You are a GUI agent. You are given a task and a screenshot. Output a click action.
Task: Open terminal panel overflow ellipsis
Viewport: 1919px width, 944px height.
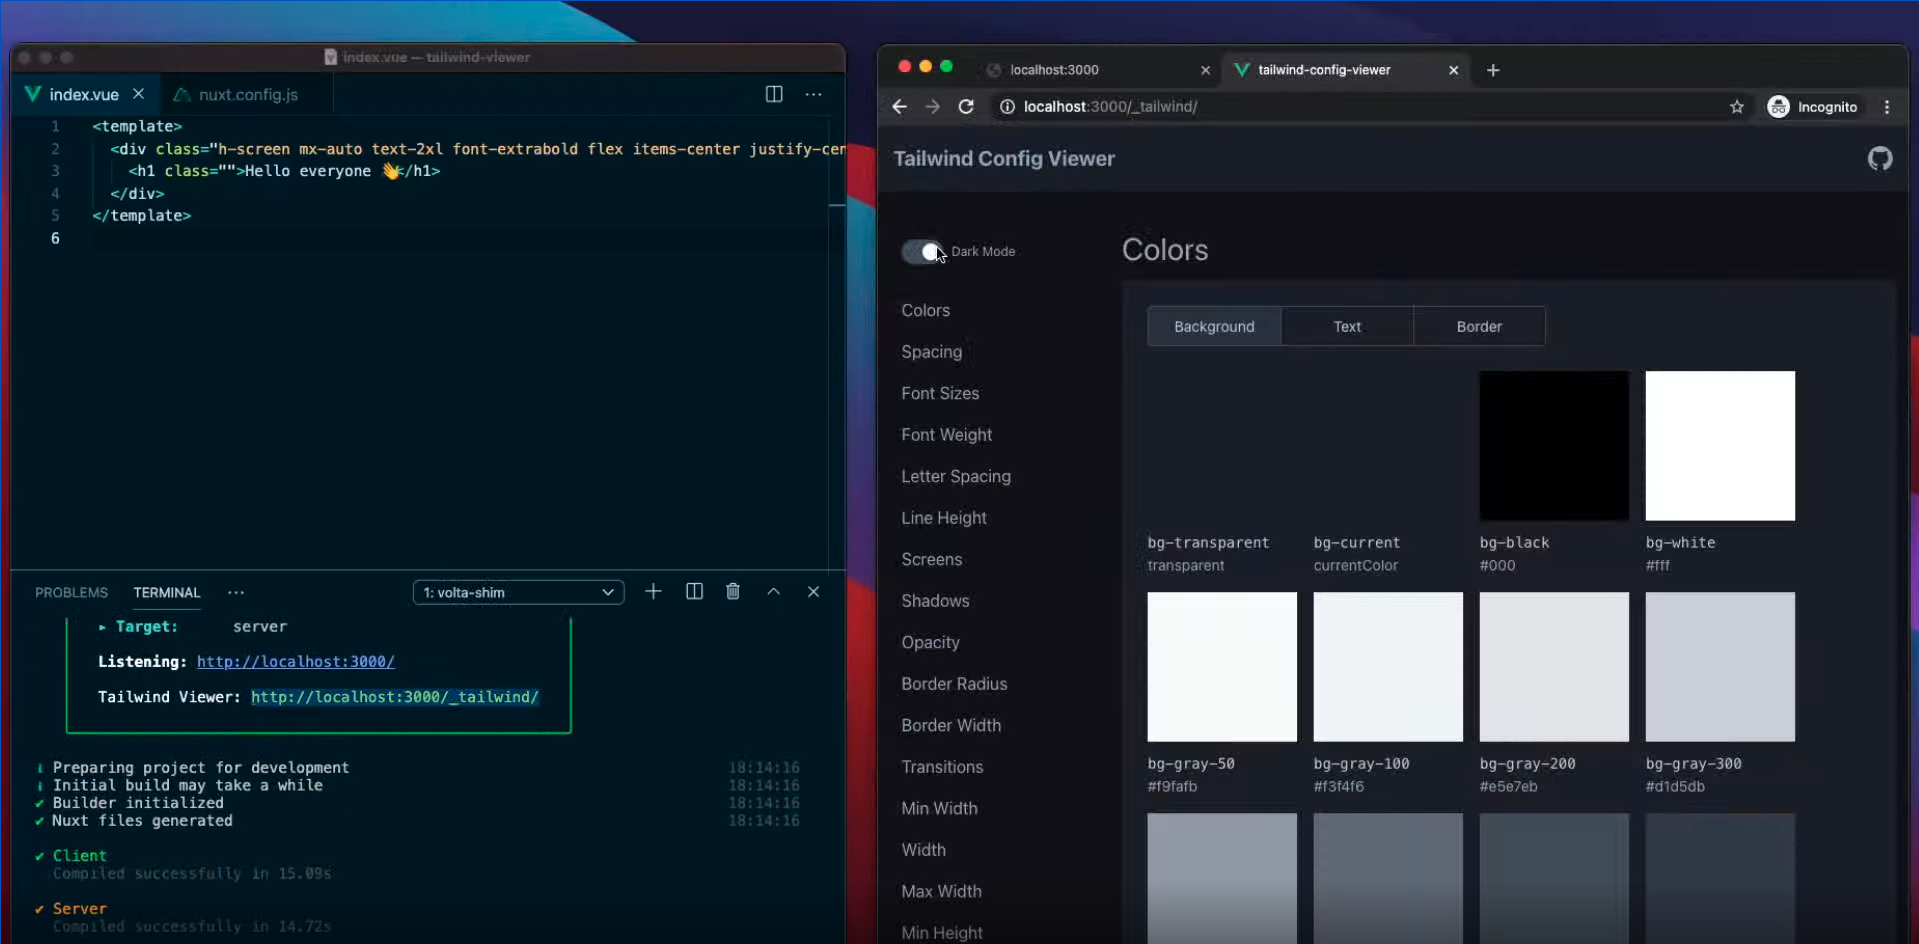236,592
